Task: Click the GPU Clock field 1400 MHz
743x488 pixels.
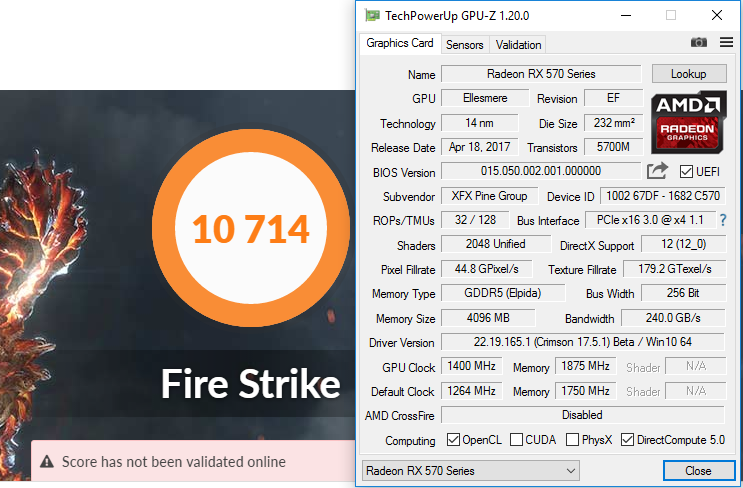Action: pyautogui.click(x=471, y=366)
